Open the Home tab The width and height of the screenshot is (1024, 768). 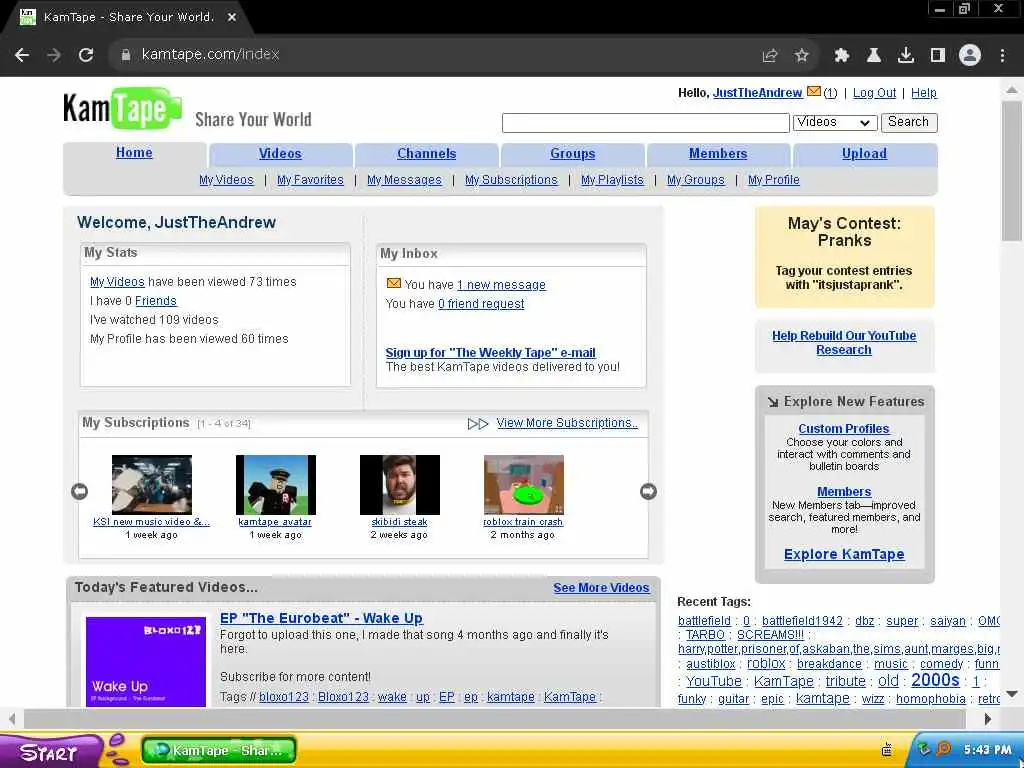pos(134,153)
